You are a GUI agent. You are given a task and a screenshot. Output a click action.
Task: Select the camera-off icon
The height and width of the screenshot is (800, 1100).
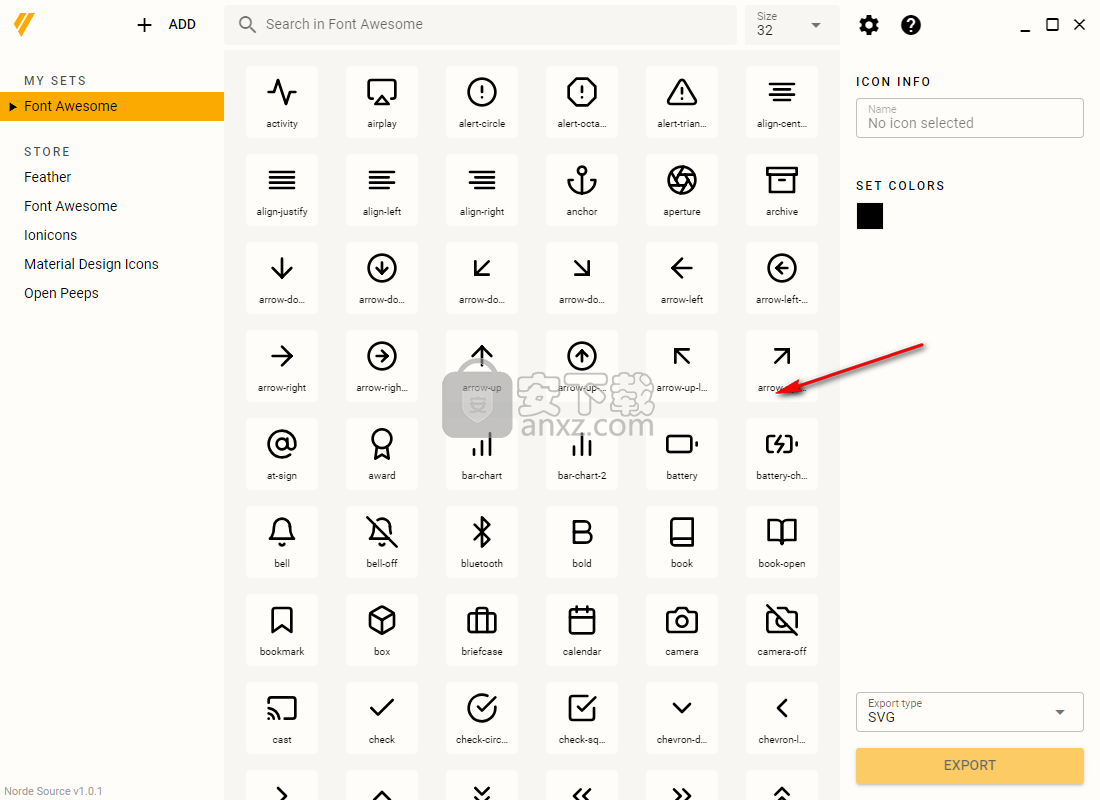coord(782,629)
